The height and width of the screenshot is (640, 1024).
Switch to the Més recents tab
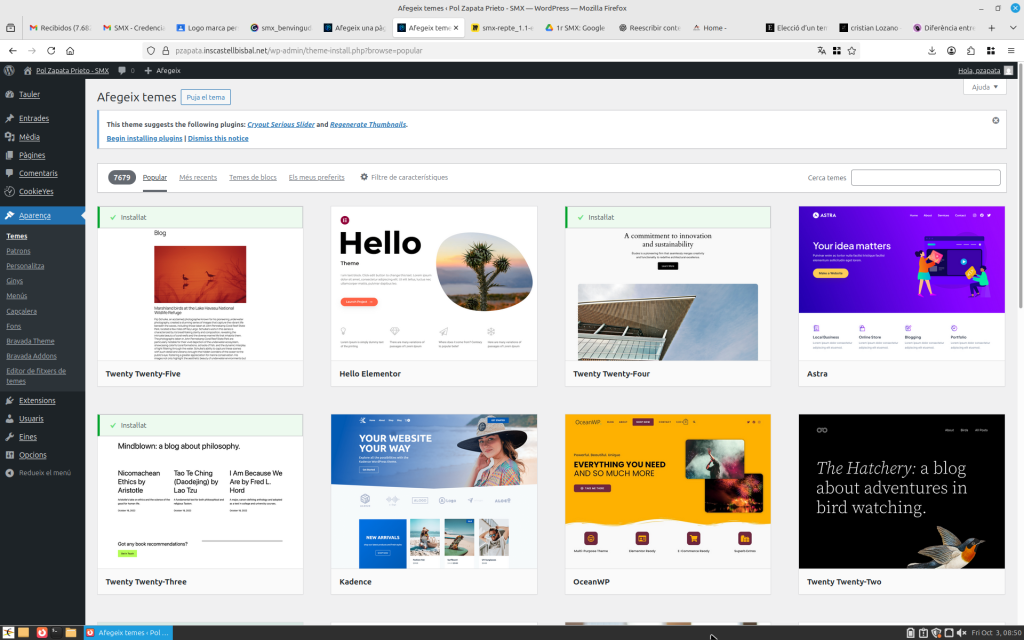pos(198,177)
